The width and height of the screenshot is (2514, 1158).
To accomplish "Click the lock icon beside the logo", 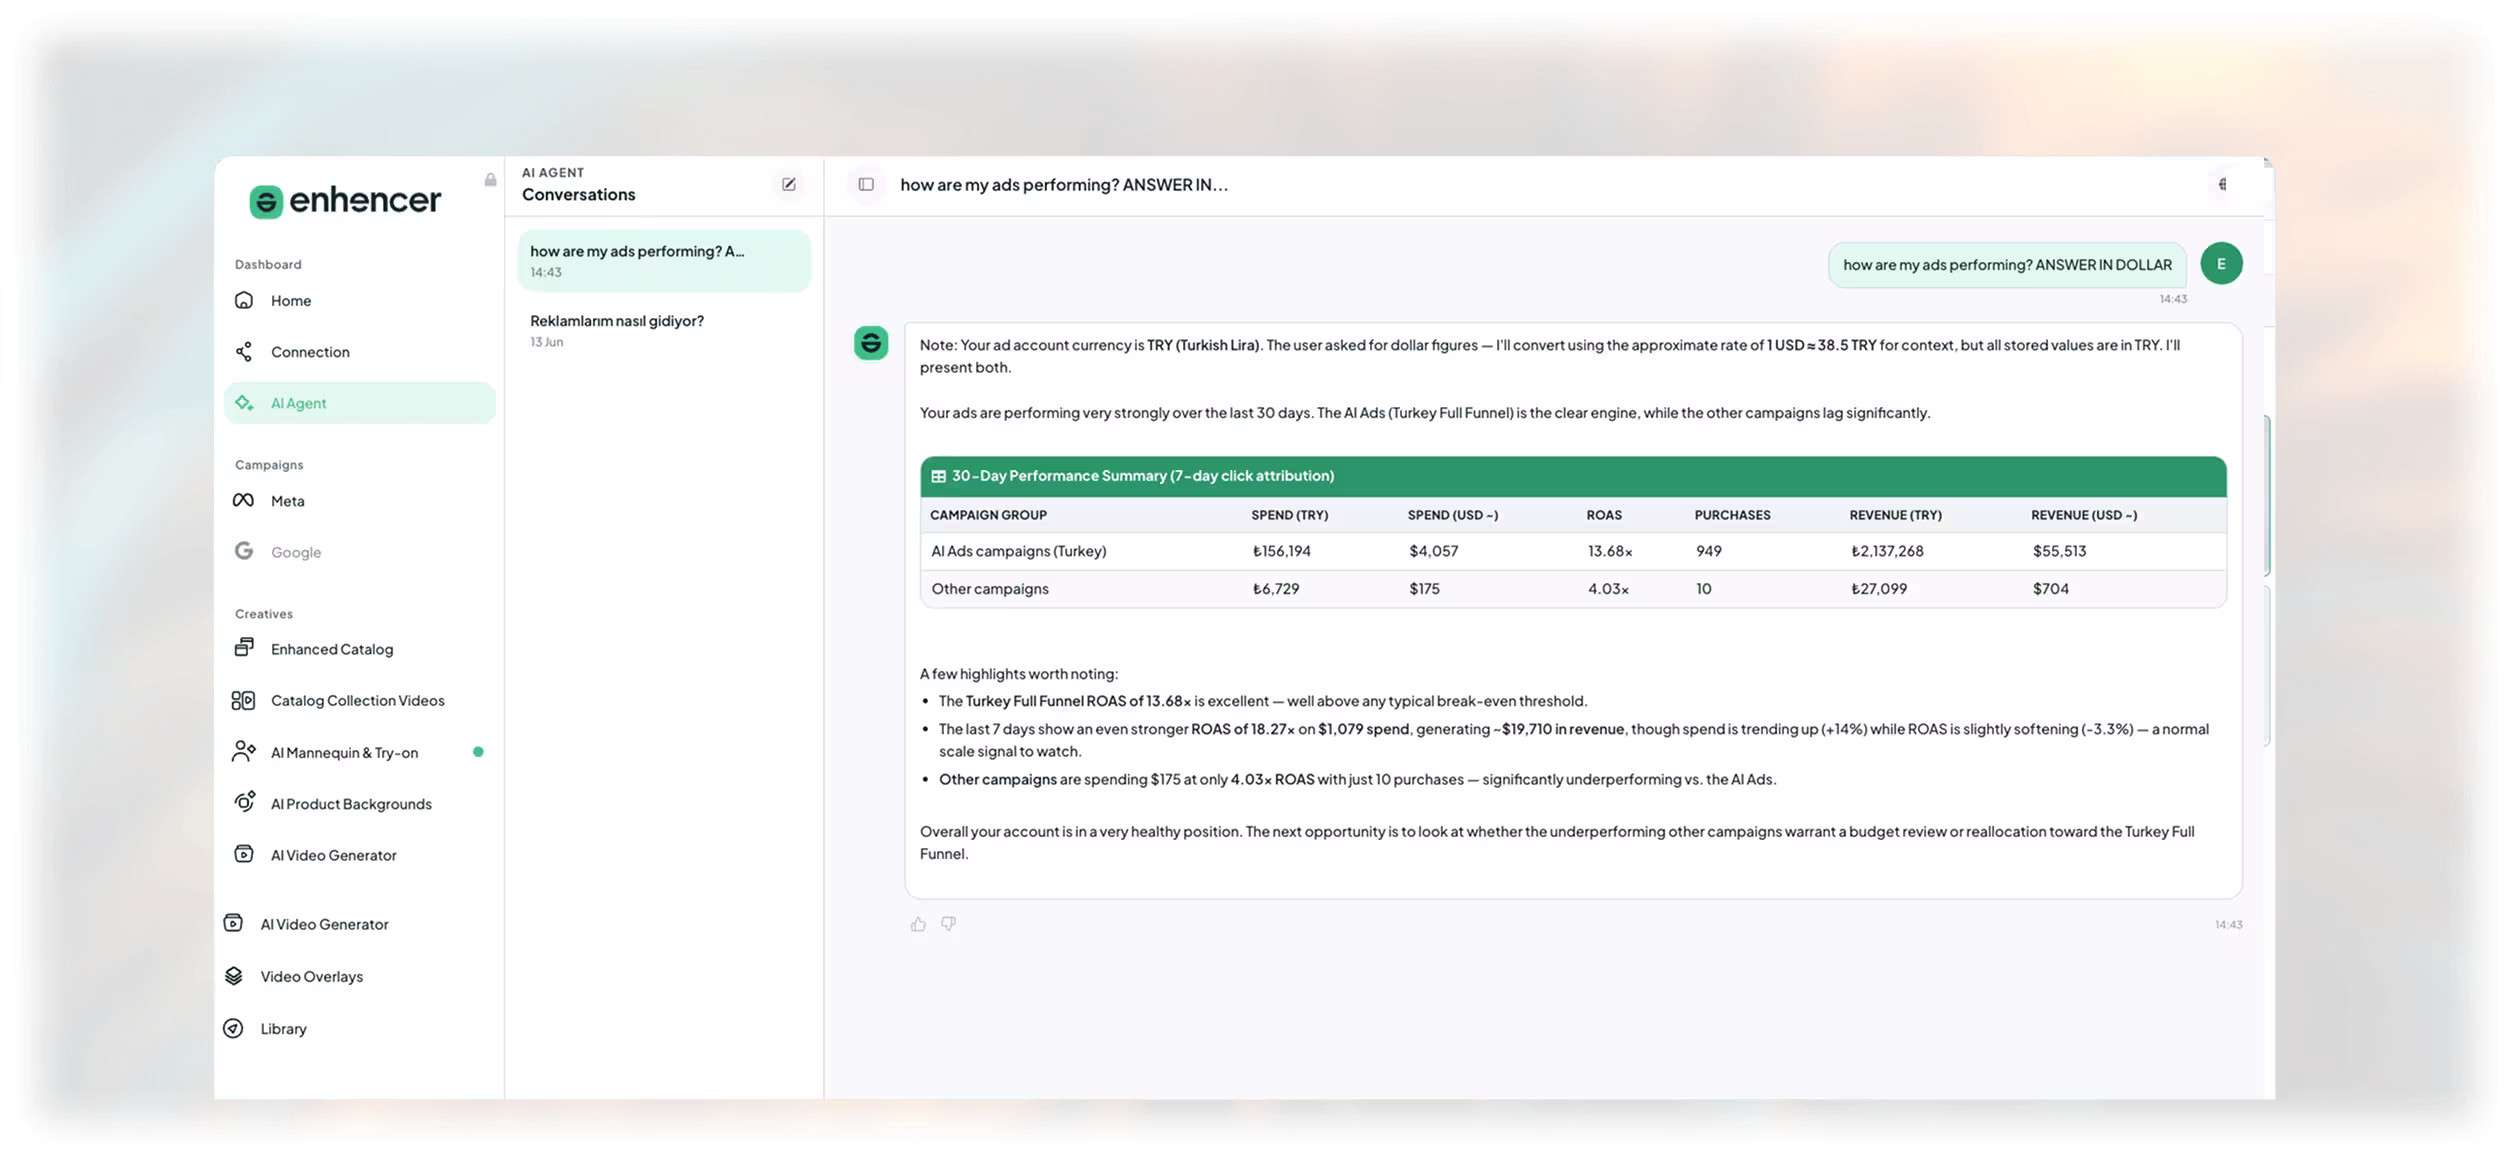I will coord(490,180).
